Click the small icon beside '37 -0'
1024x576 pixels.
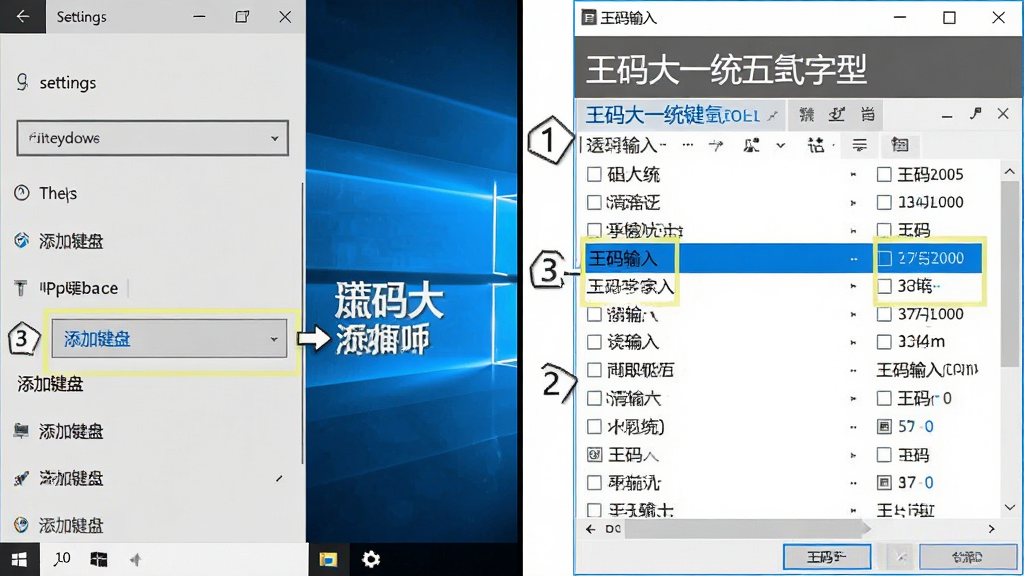[884, 483]
